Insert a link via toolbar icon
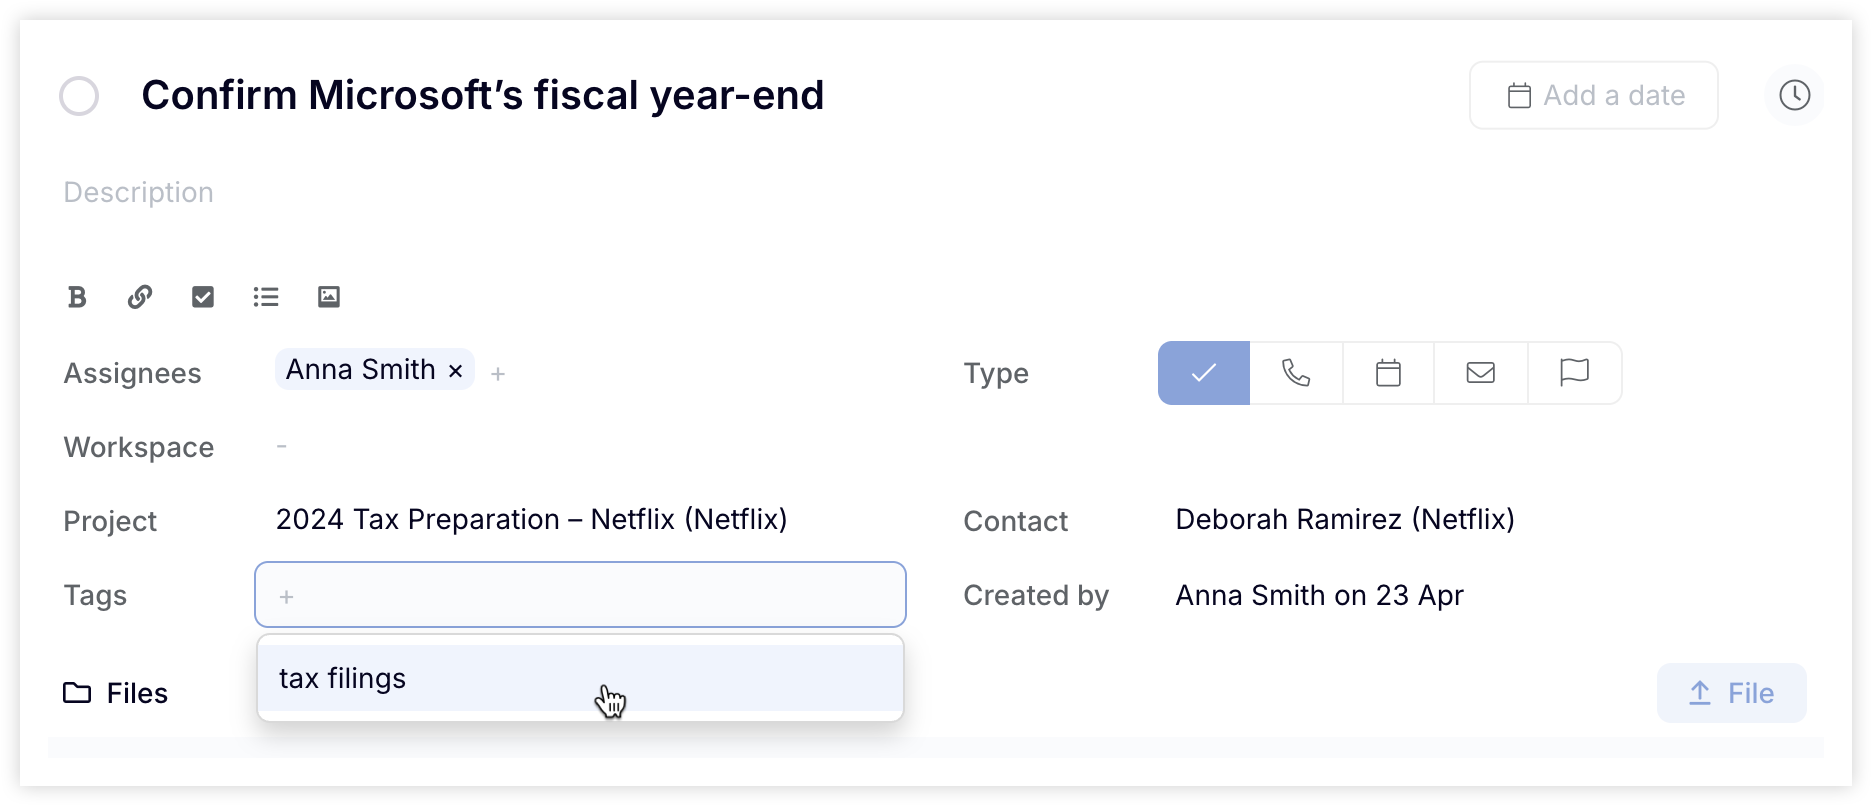Screen dimensions: 1872x806 (x=140, y=297)
